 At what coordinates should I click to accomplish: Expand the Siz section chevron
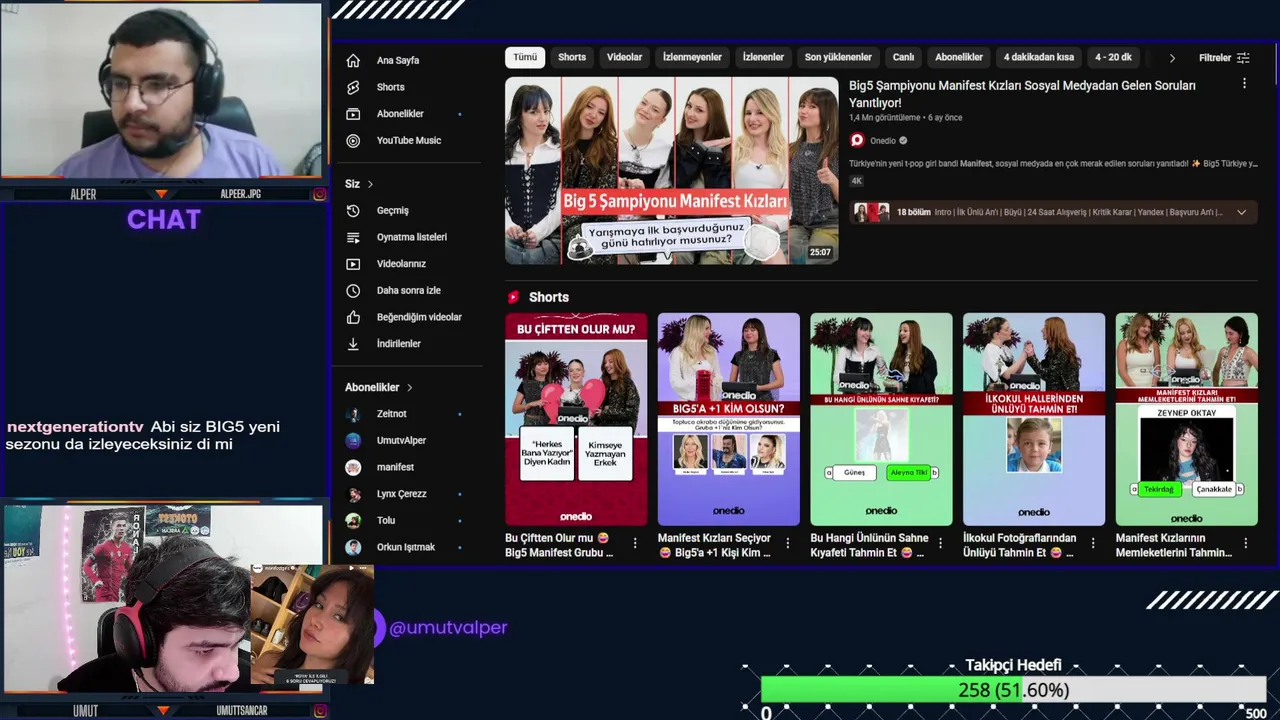click(x=370, y=184)
